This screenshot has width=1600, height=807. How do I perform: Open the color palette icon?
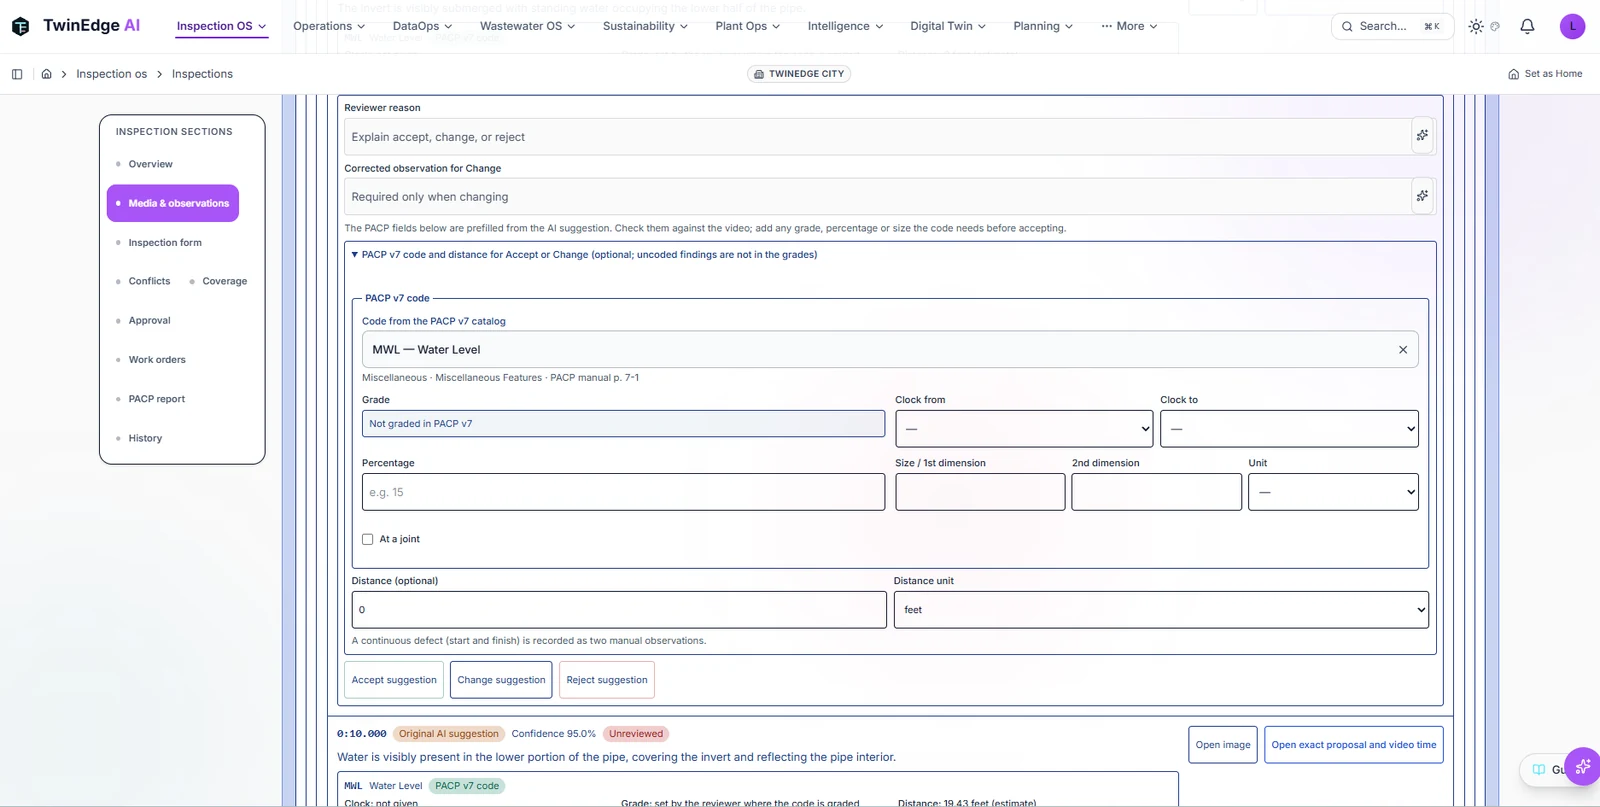pyautogui.click(x=1495, y=27)
